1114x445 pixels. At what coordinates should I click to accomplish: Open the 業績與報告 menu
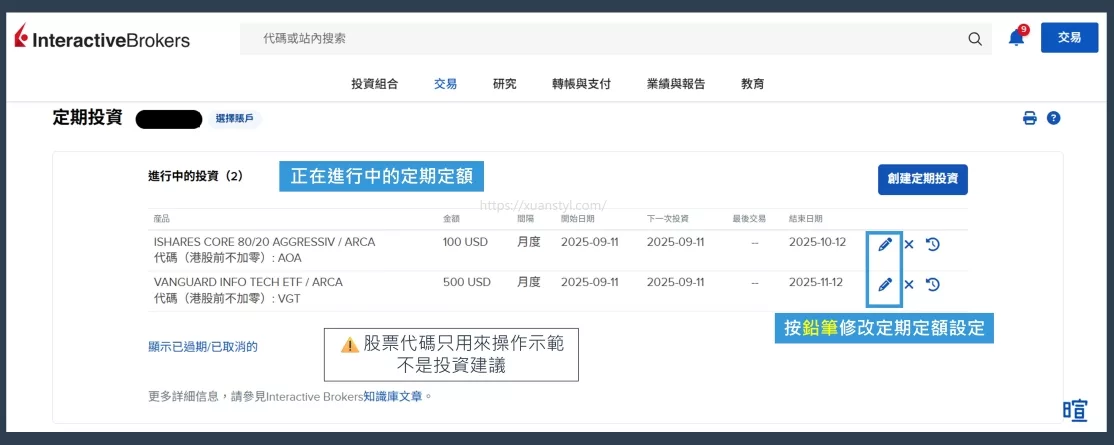(x=676, y=84)
